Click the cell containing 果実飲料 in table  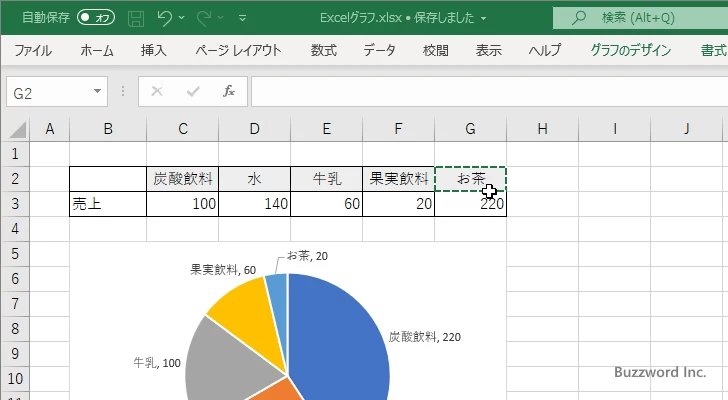tap(398, 179)
